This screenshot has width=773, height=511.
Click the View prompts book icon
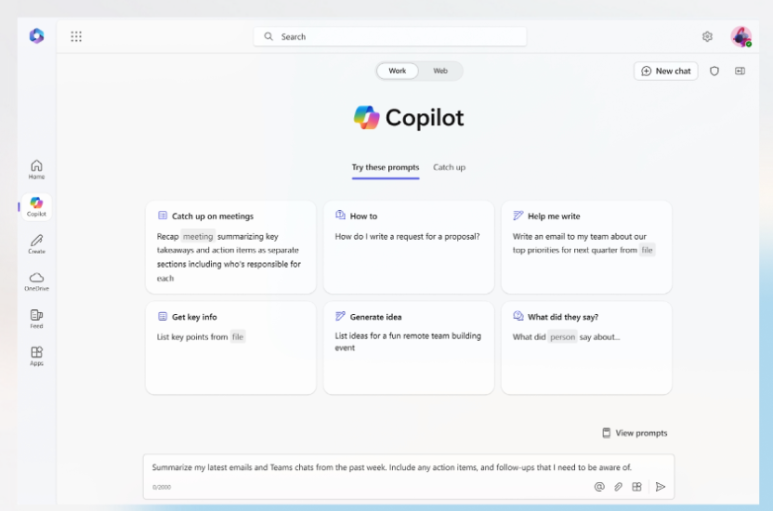pyautogui.click(x=606, y=433)
